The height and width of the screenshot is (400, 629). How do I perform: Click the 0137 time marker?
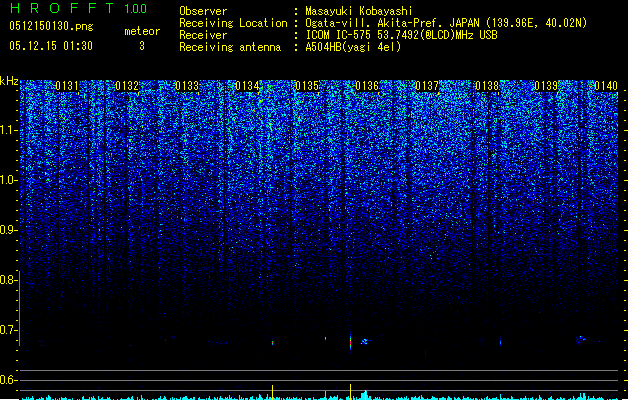pyautogui.click(x=427, y=86)
